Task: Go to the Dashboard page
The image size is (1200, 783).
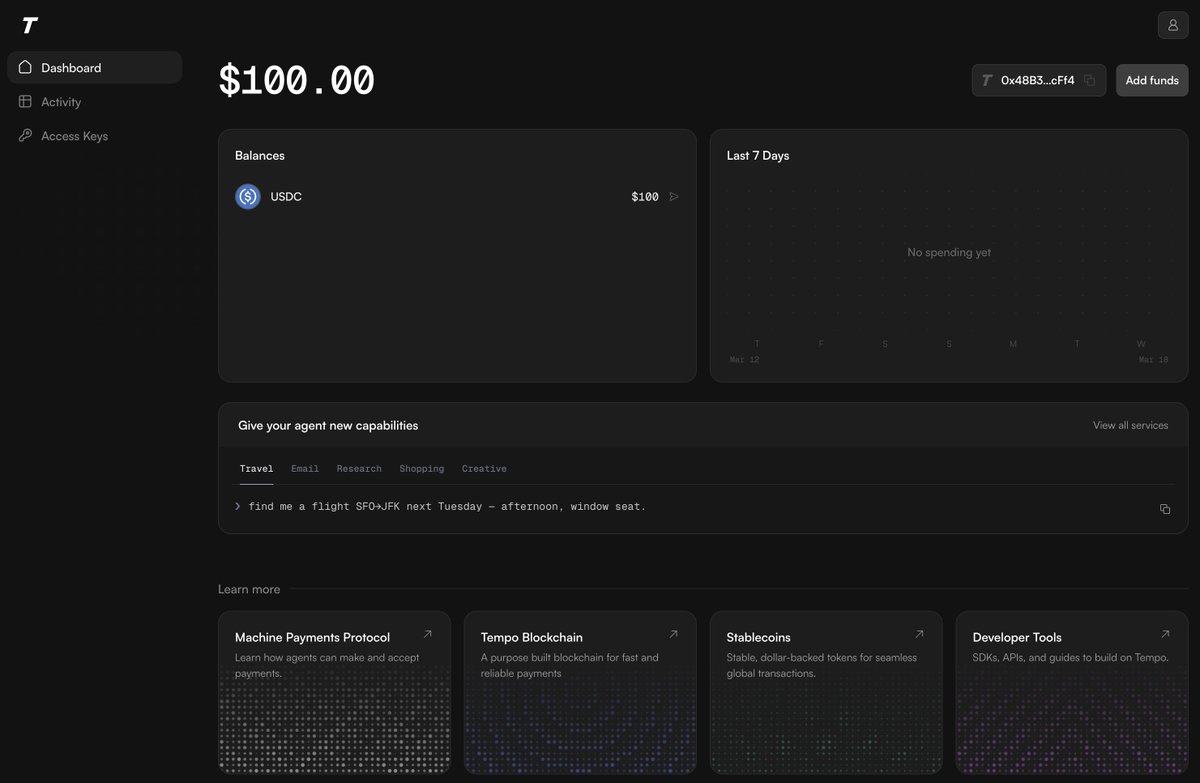Action: click(x=95, y=67)
